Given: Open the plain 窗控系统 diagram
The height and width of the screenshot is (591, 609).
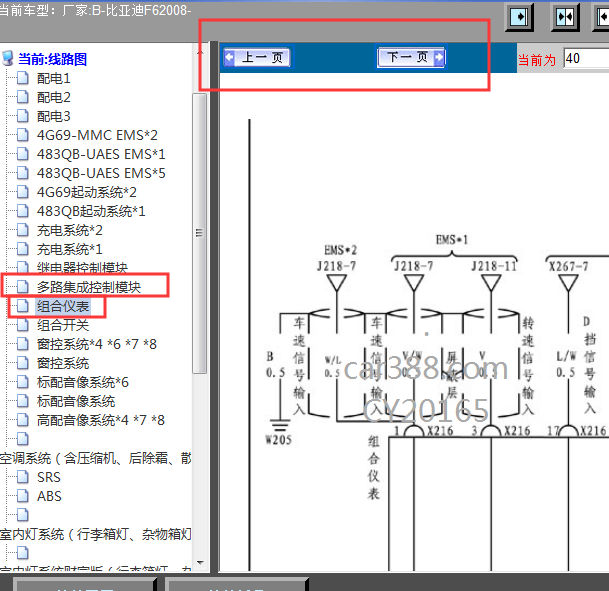Looking at the screenshot, I should click(63, 363).
